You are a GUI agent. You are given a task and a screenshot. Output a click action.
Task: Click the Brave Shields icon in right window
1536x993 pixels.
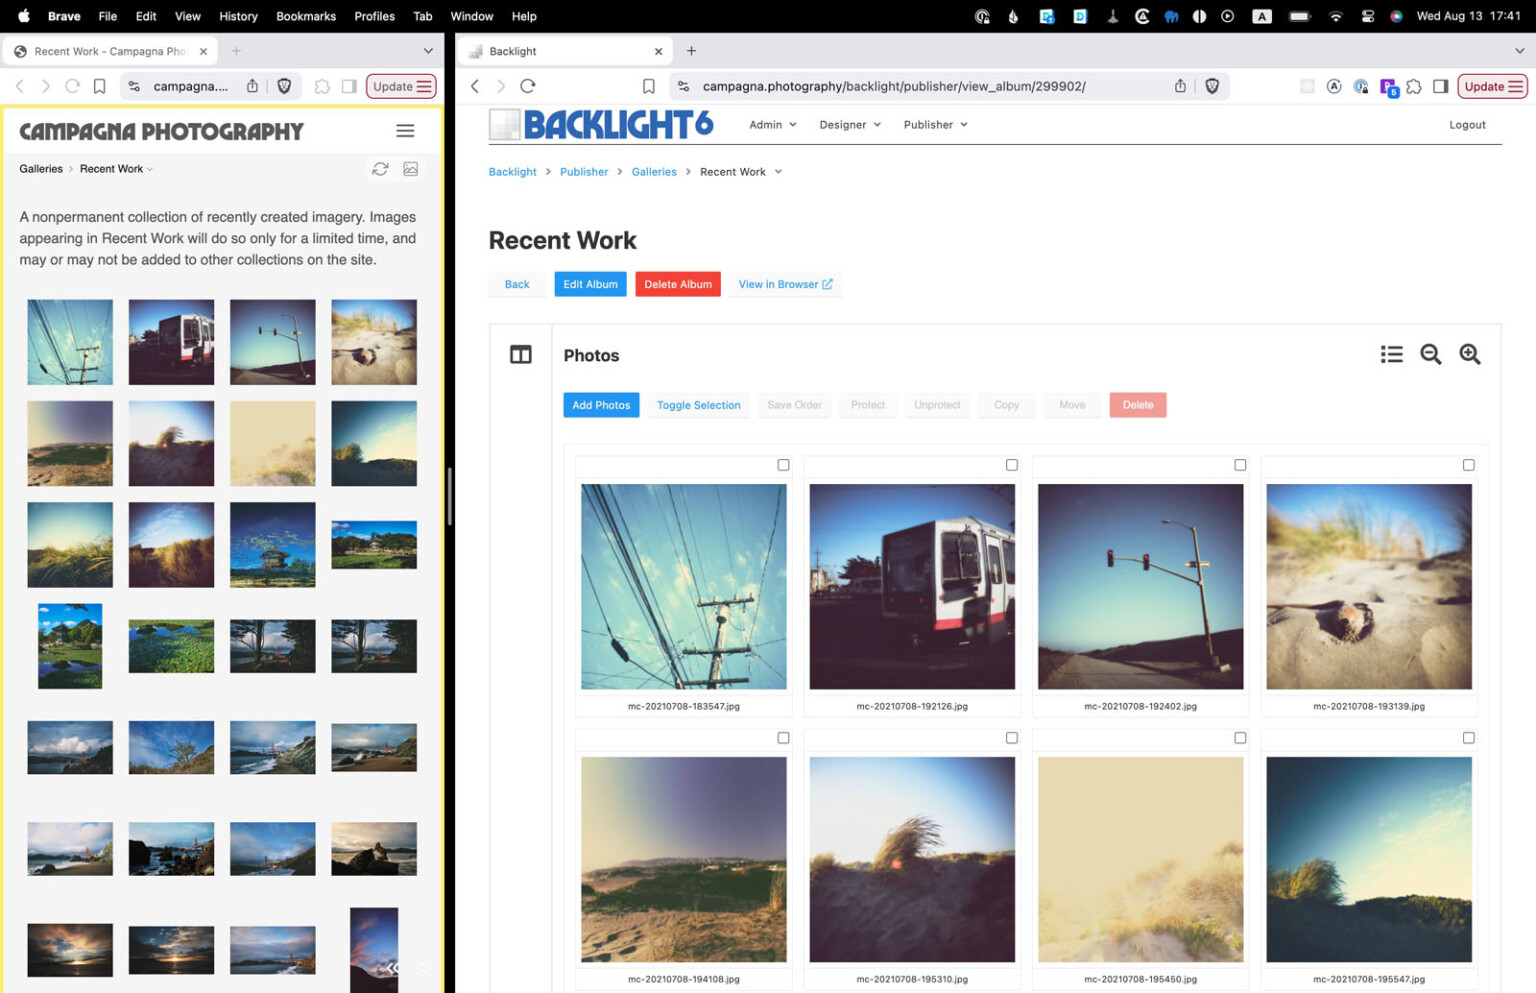(x=1212, y=86)
